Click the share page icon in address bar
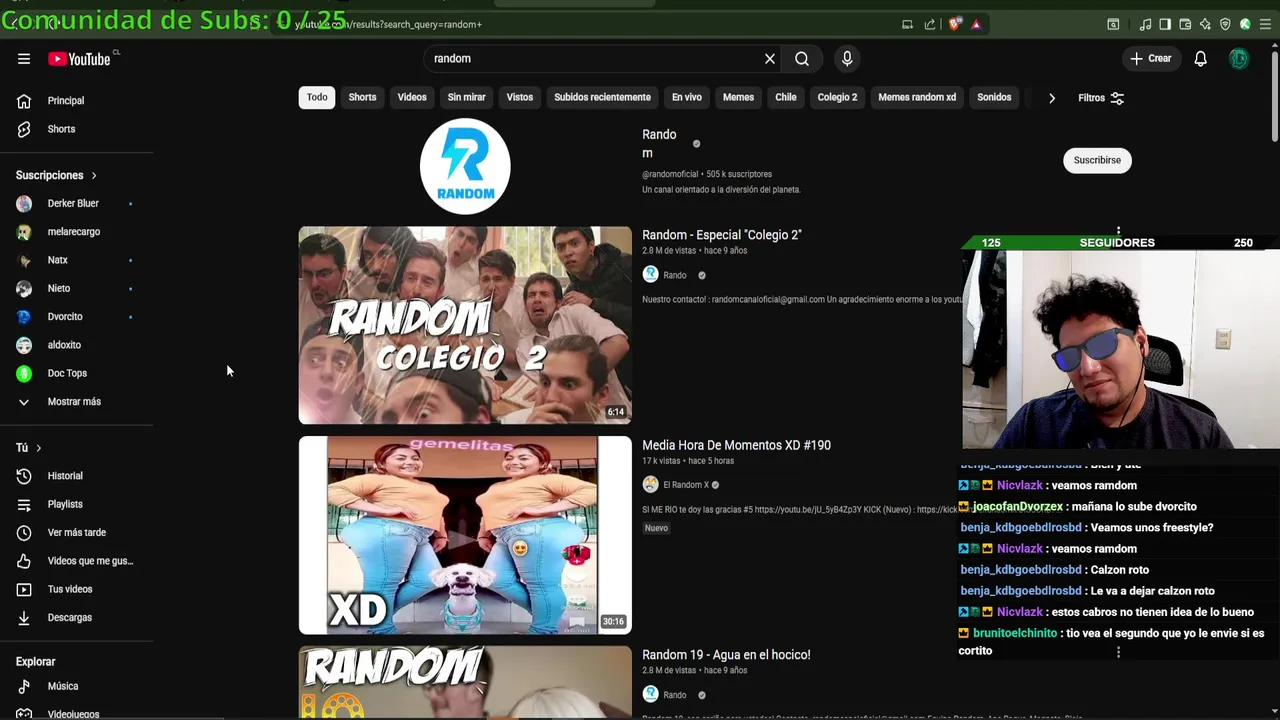 (x=930, y=24)
